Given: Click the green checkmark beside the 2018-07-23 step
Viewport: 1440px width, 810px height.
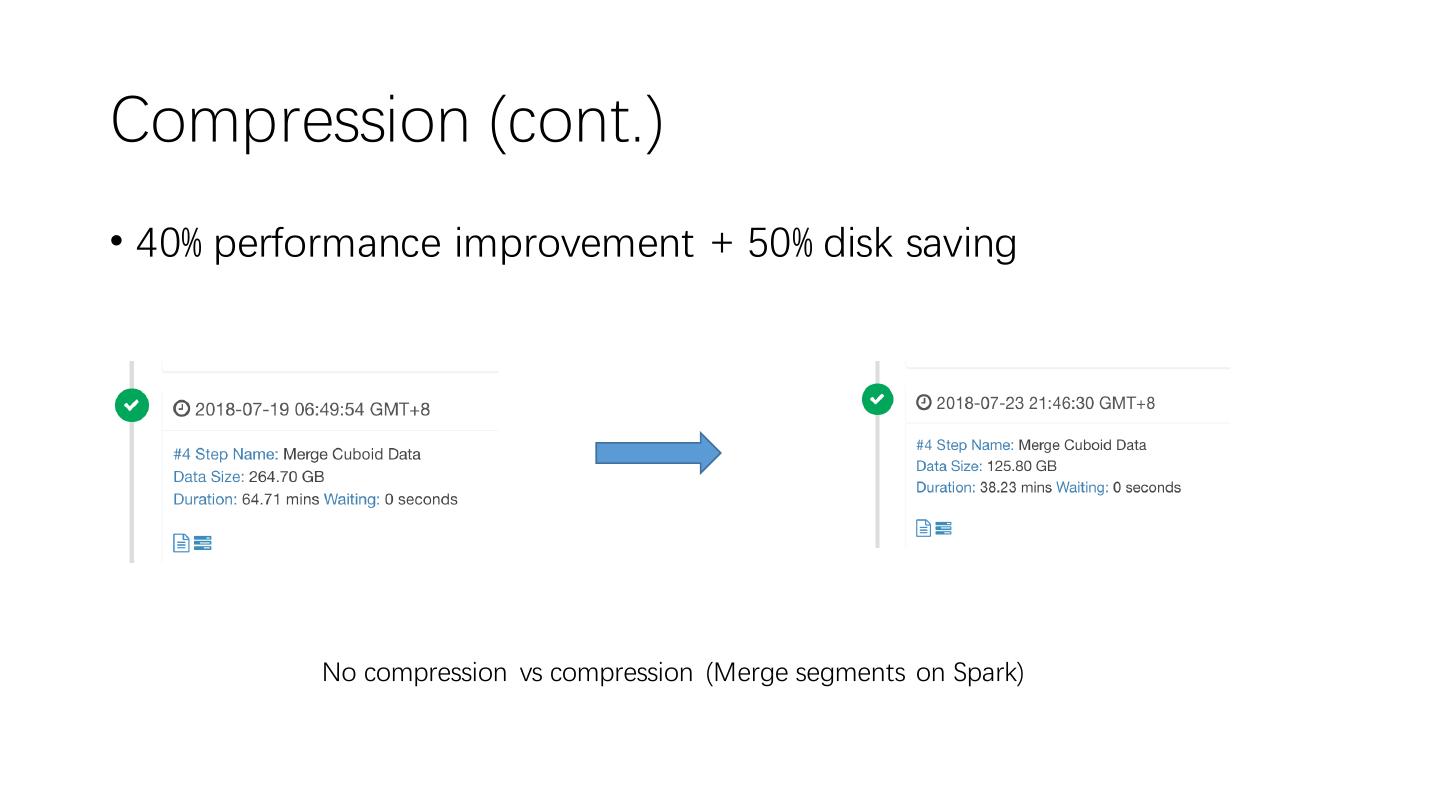Looking at the screenshot, I should click(x=877, y=399).
